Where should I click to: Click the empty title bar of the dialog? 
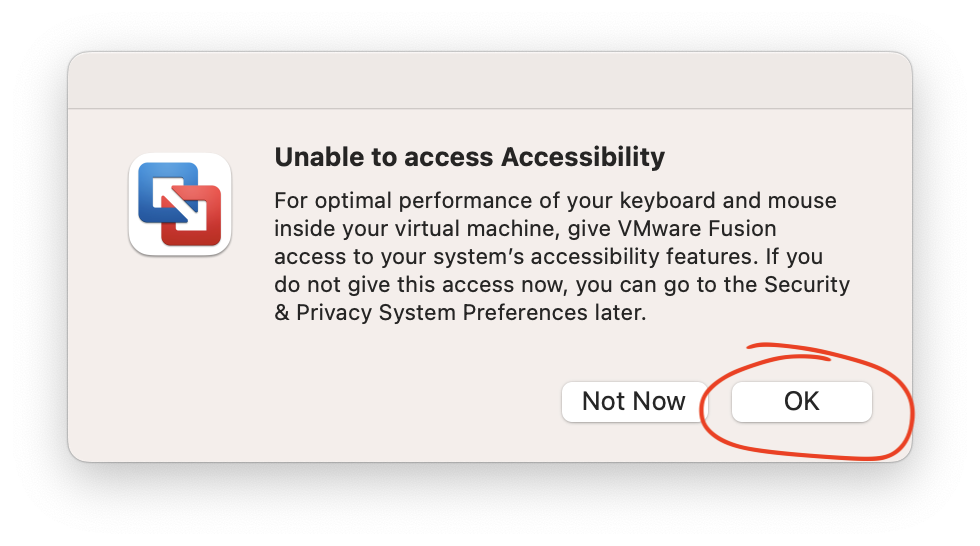click(x=489, y=80)
